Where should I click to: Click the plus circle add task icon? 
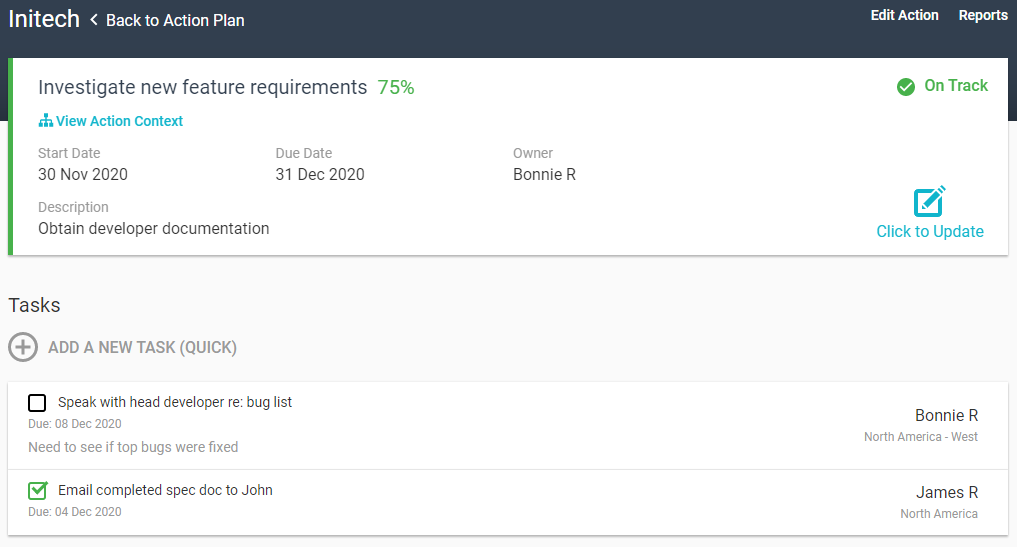pos(22,347)
